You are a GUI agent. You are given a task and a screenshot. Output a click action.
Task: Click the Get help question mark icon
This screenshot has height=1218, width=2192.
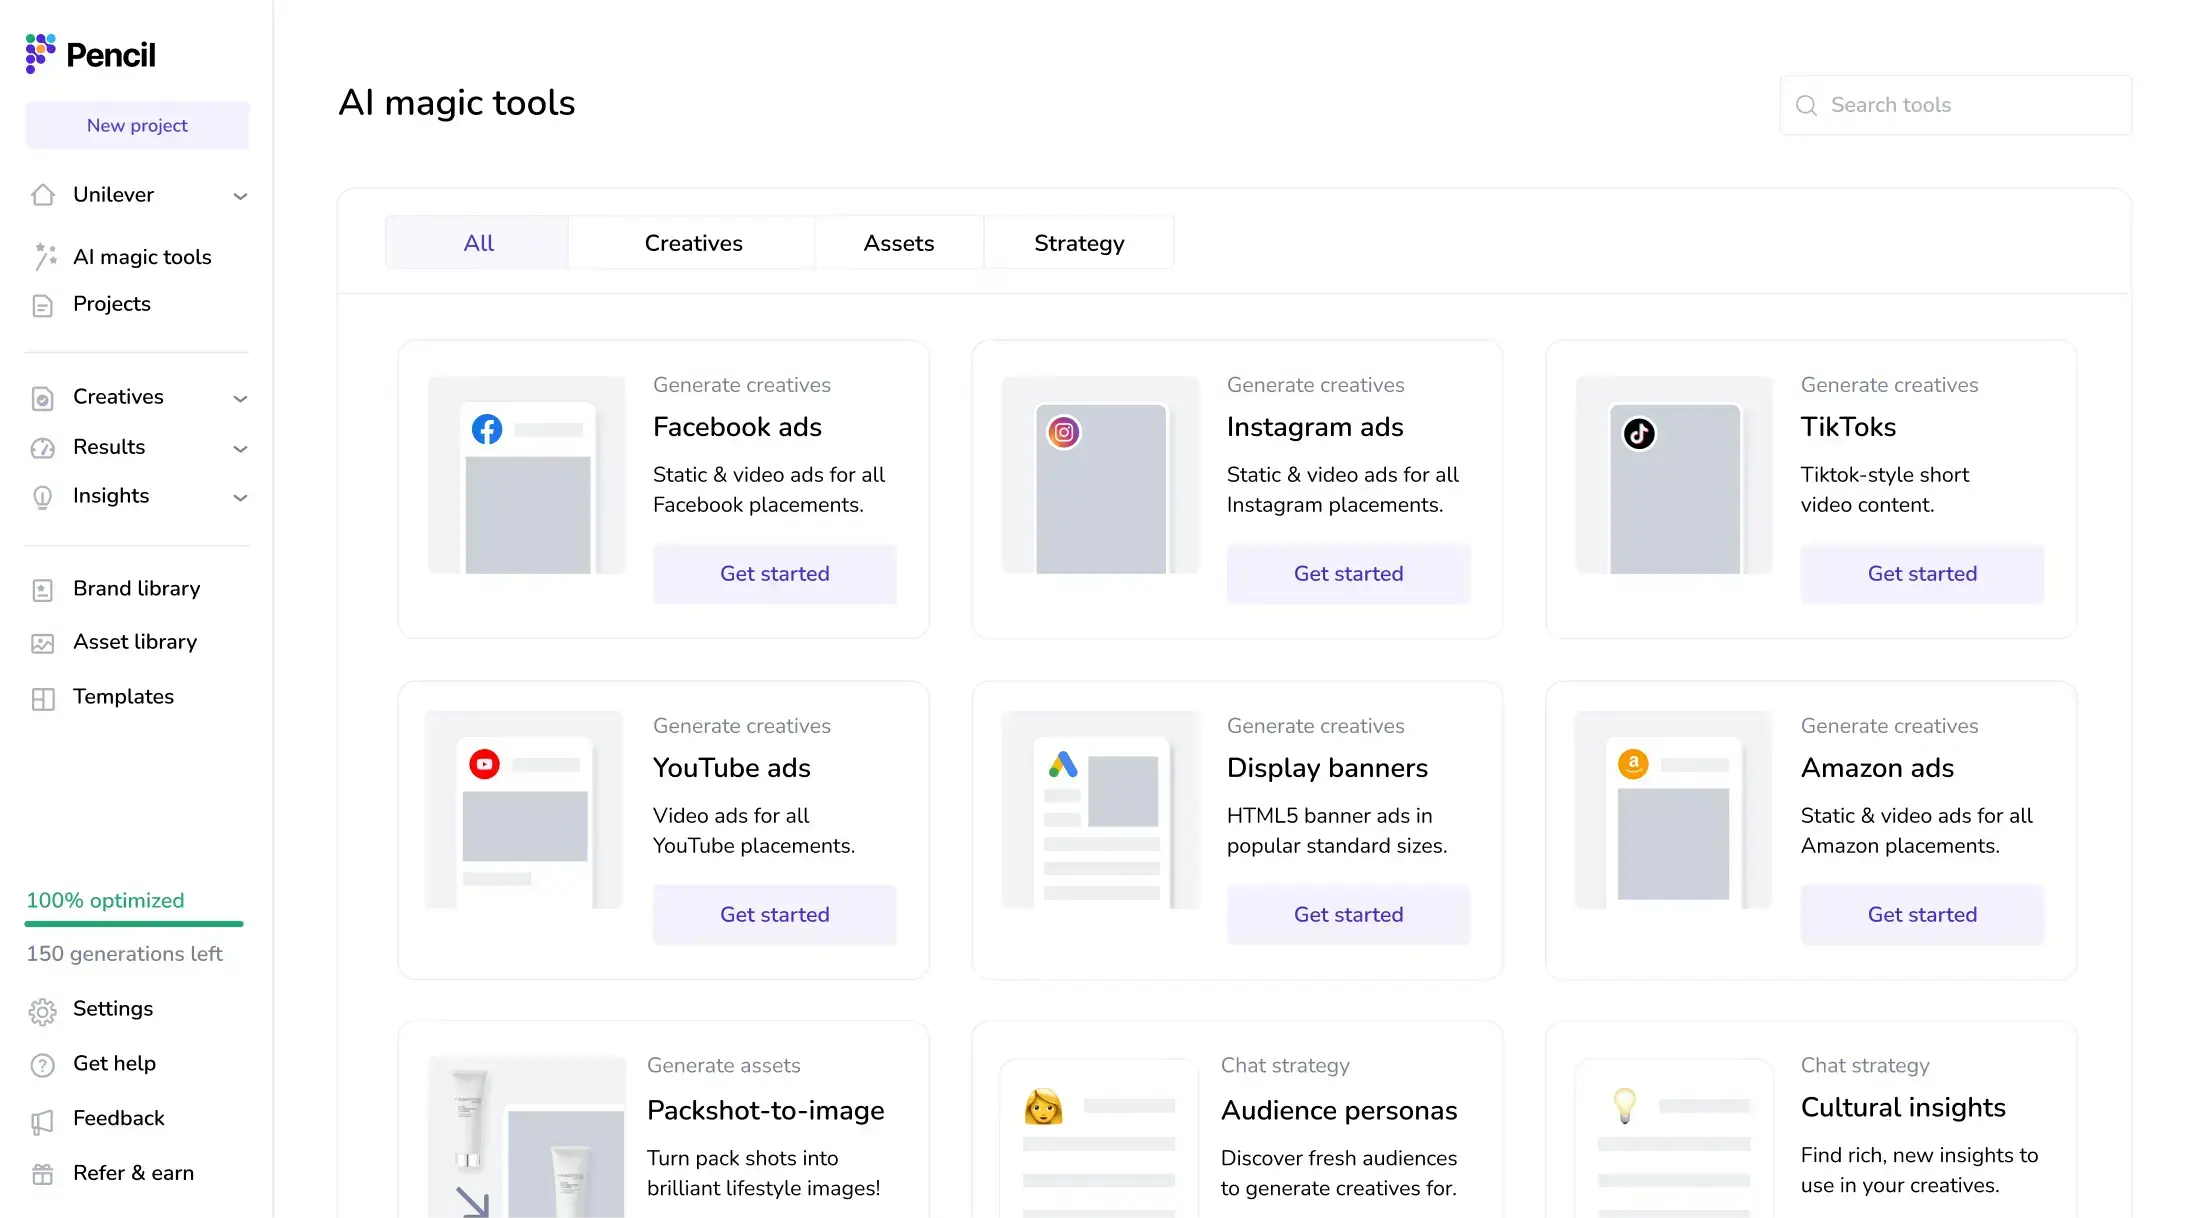coord(43,1065)
